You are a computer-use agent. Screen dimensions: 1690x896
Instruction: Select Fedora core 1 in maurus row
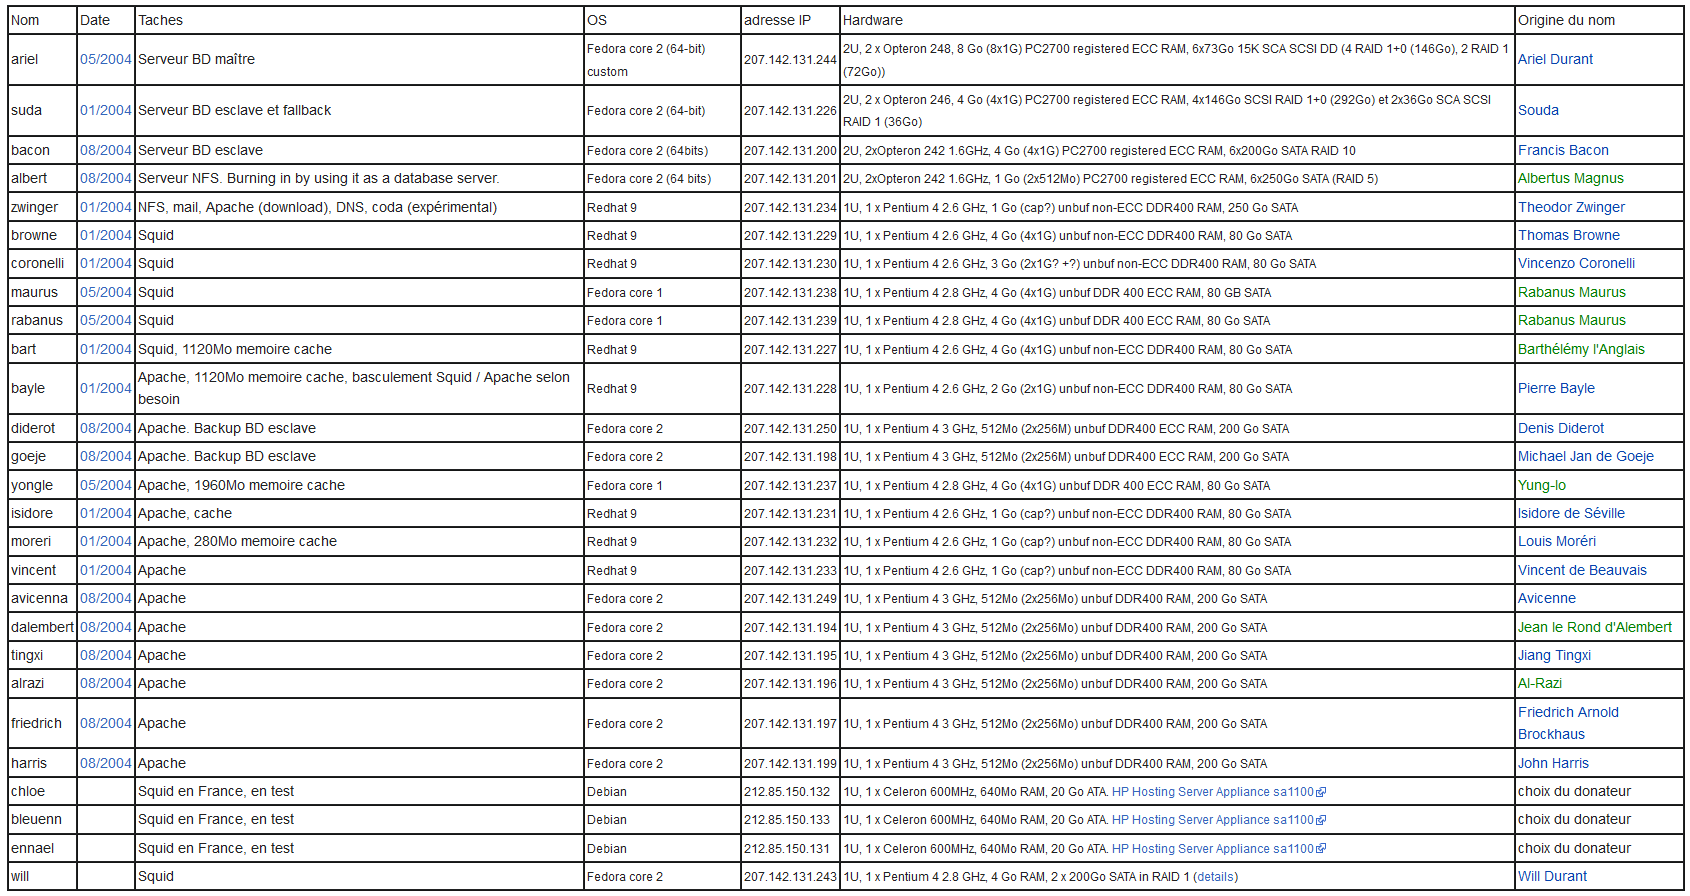tap(625, 293)
